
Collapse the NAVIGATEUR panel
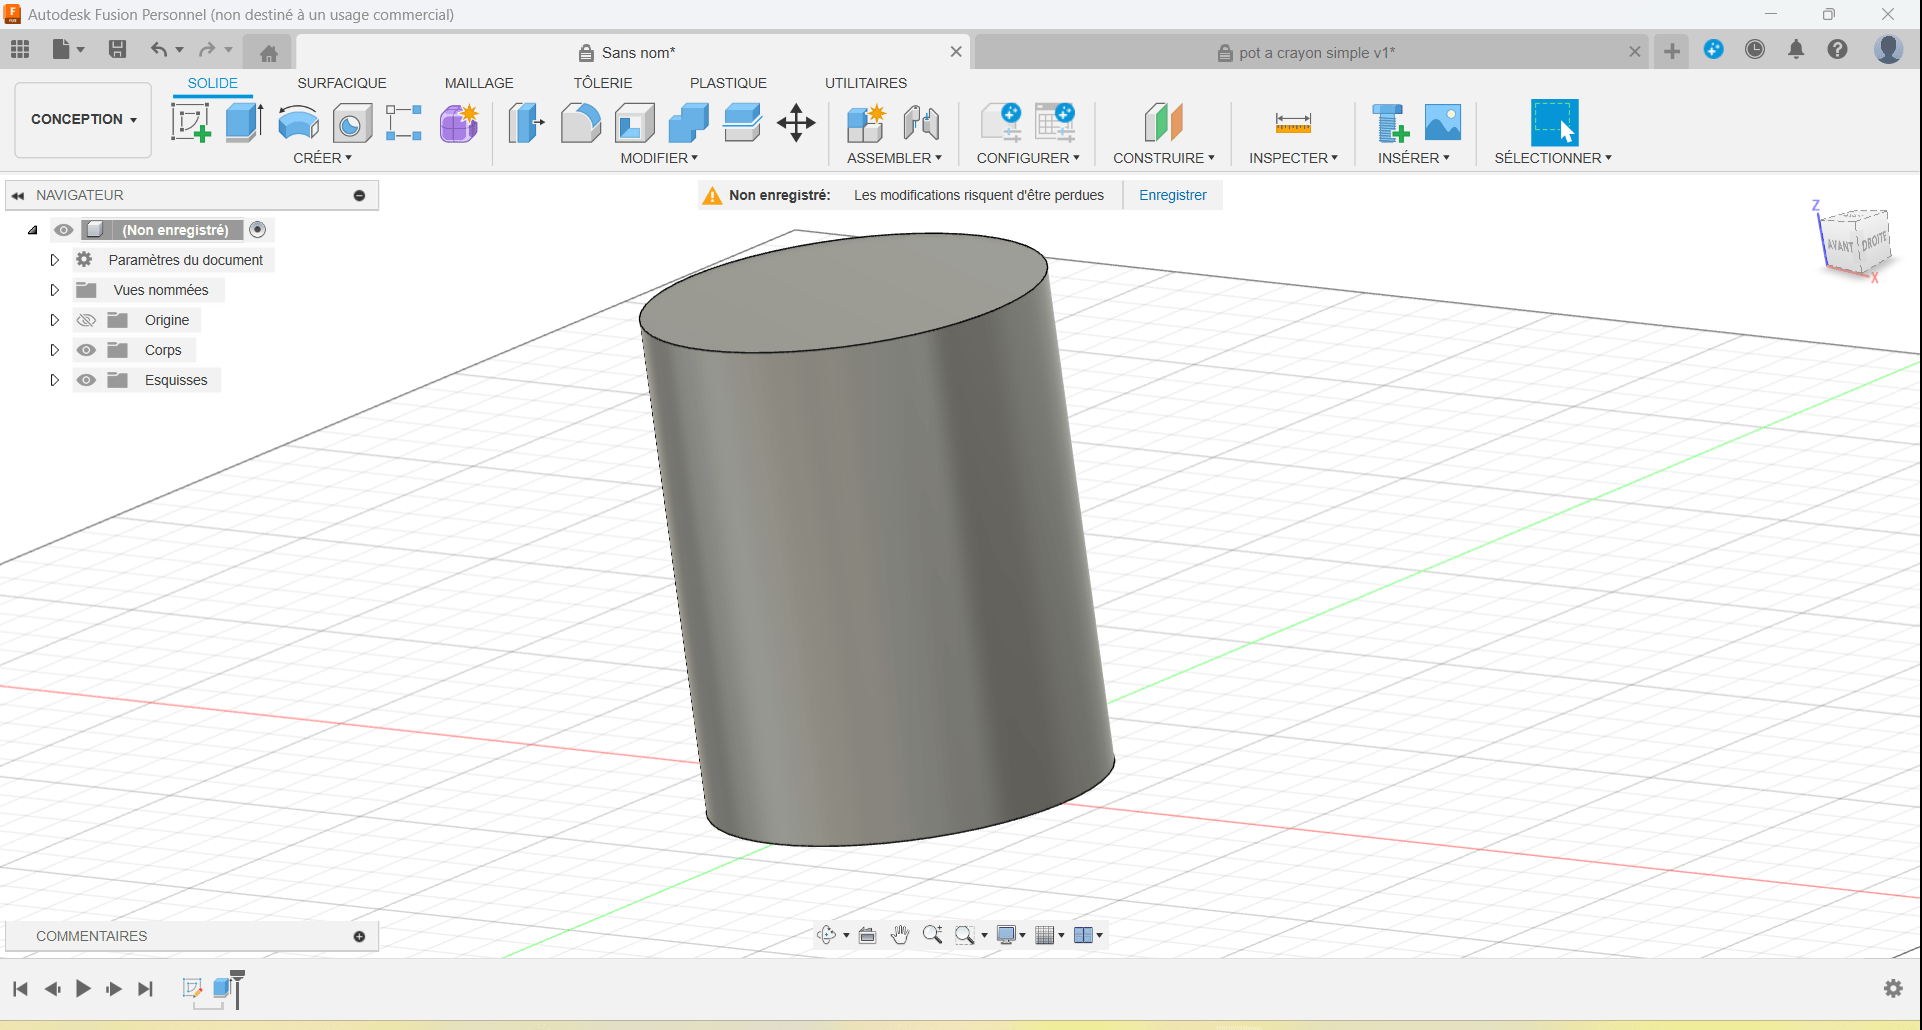18,195
